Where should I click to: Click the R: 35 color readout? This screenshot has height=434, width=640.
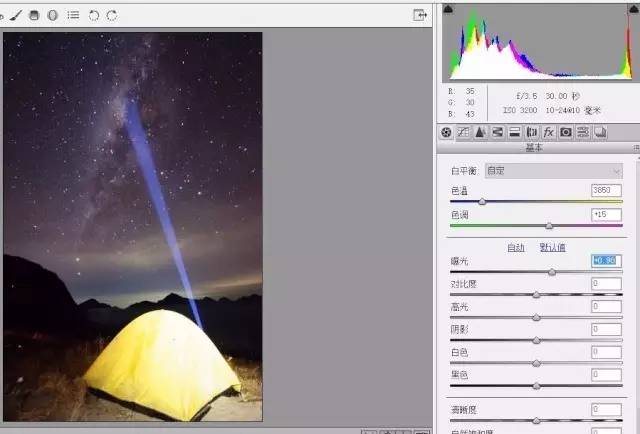(462, 91)
